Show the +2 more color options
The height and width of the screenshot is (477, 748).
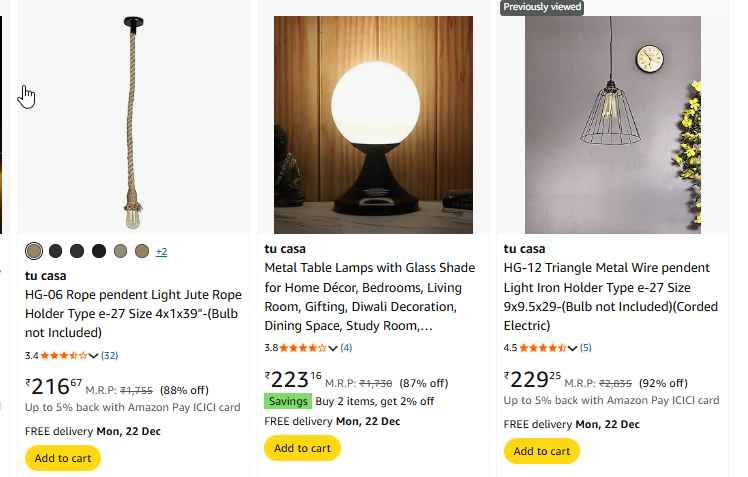click(161, 252)
